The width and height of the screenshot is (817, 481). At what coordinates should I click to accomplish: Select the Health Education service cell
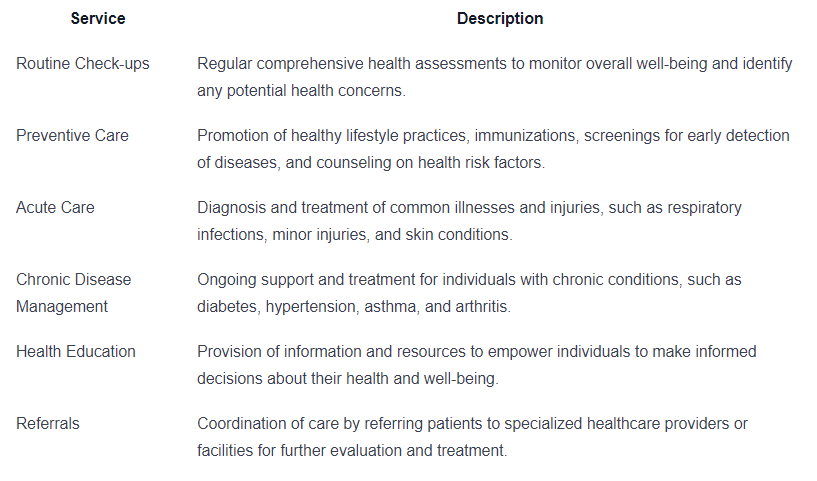pyautogui.click(x=76, y=351)
